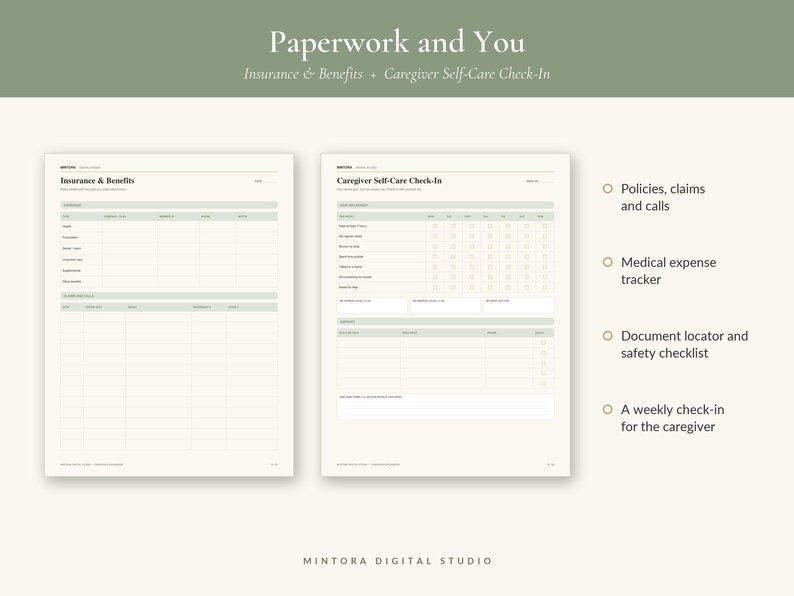This screenshot has width=794, height=596.
Task: Click the 'Insurance & Benefits' subtitle in banner
Action: [303, 74]
